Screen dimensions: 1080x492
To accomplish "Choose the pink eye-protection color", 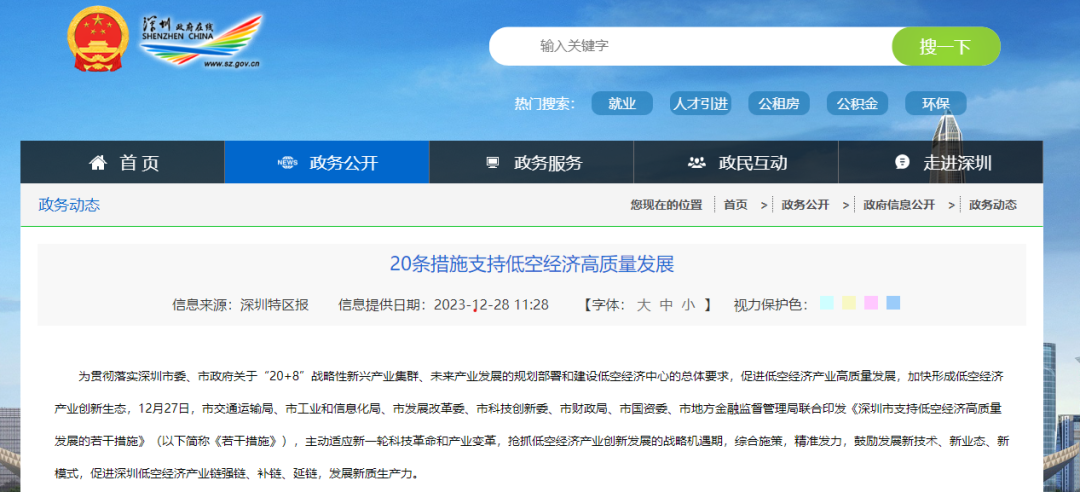I will click(871, 303).
